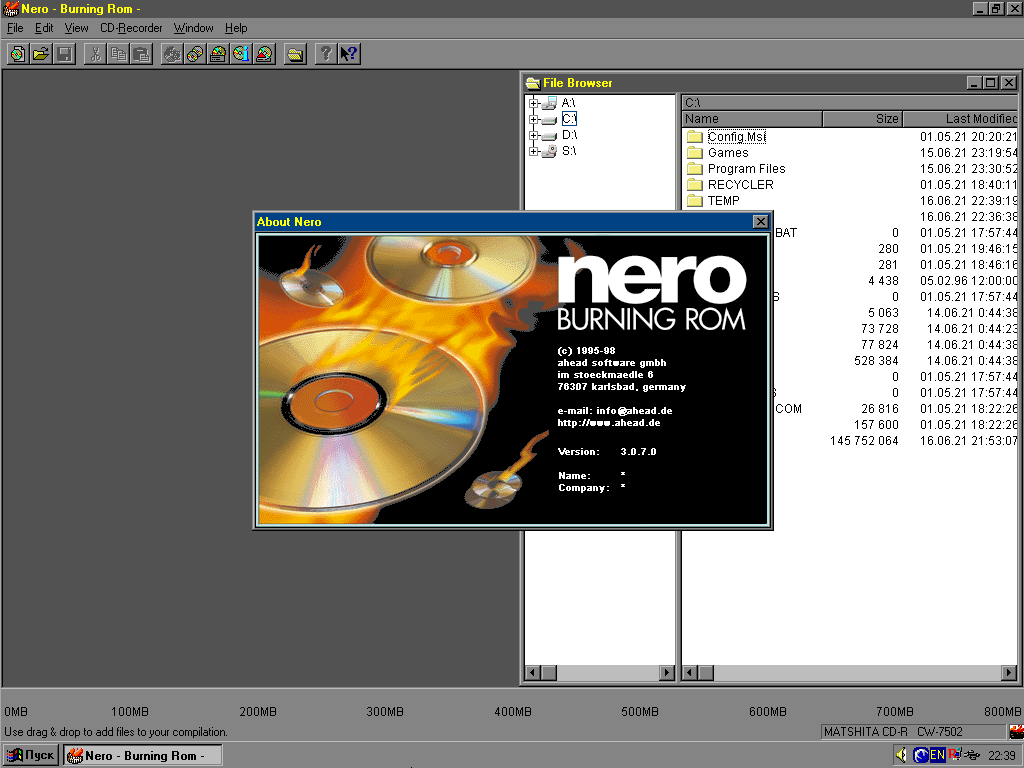Expand the C:\ drive node
This screenshot has width=1024, height=768.
click(534, 120)
